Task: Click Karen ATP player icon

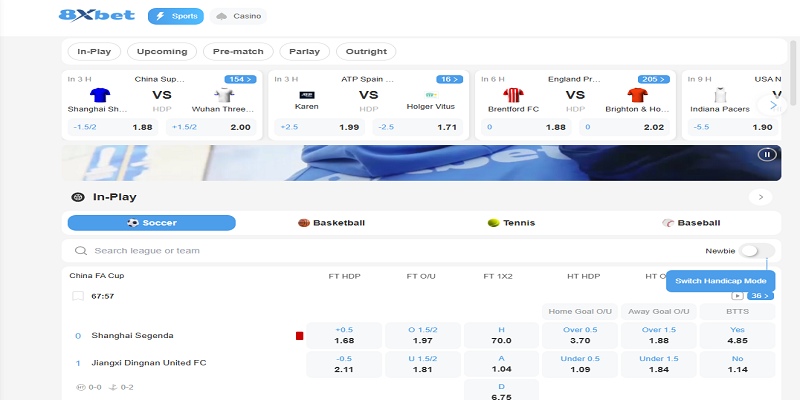Action: coord(307,95)
